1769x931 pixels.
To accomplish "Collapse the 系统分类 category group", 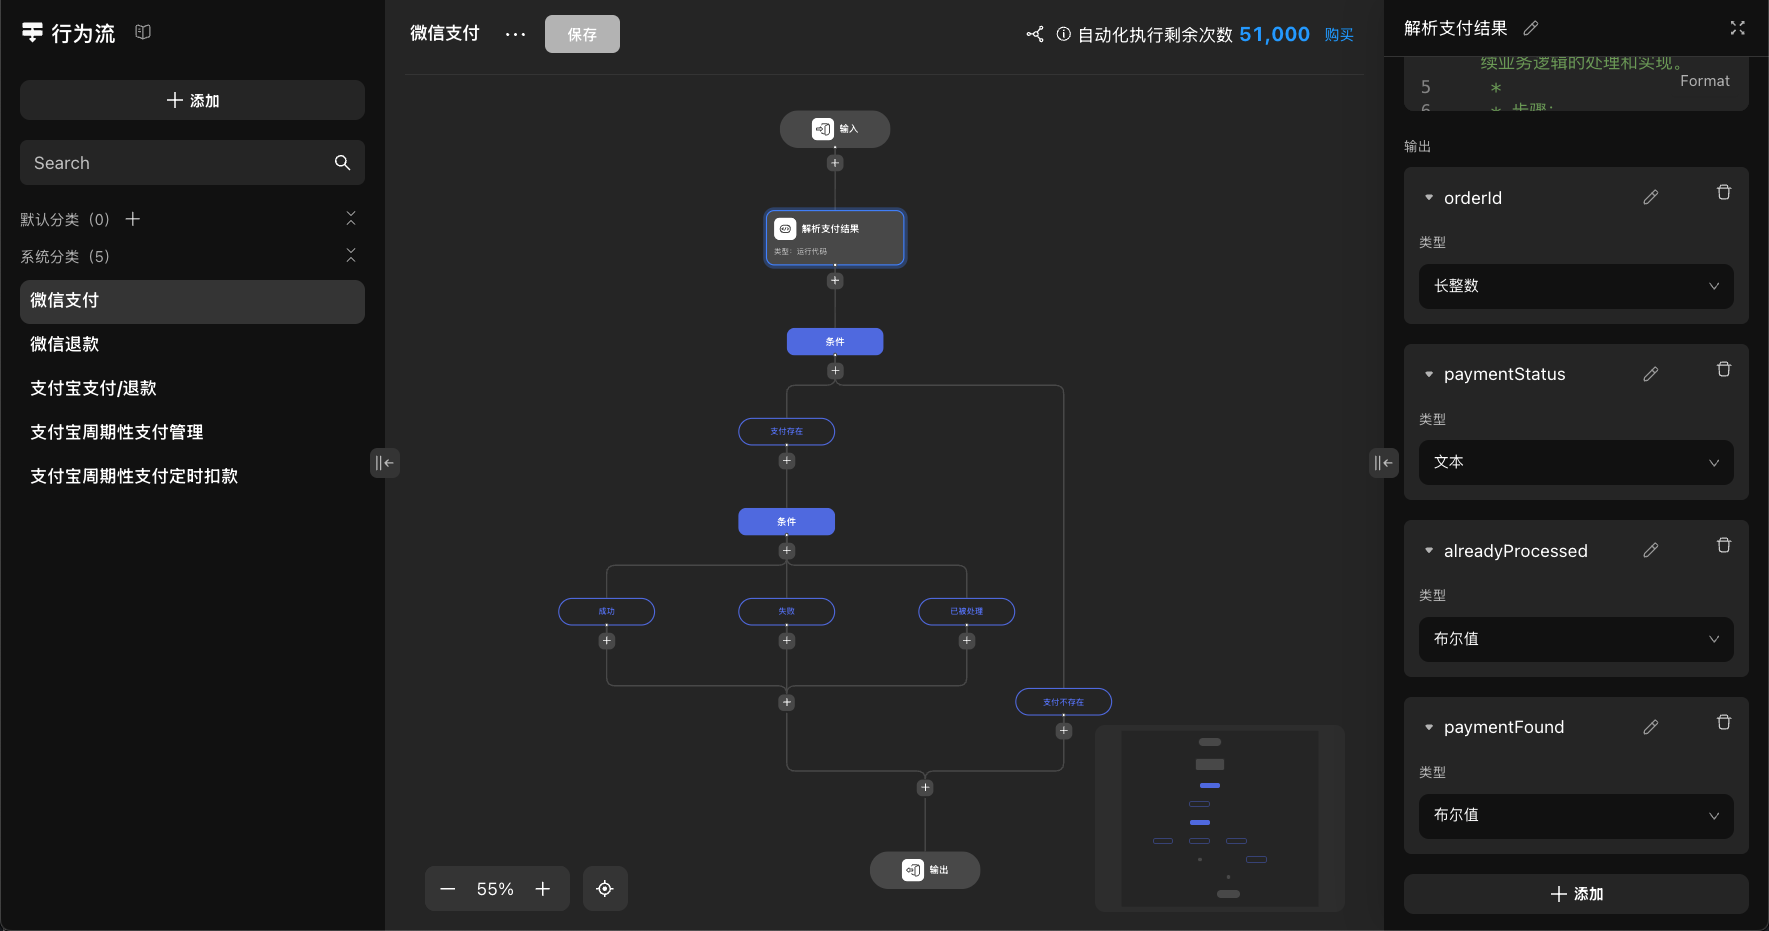I will pos(351,256).
